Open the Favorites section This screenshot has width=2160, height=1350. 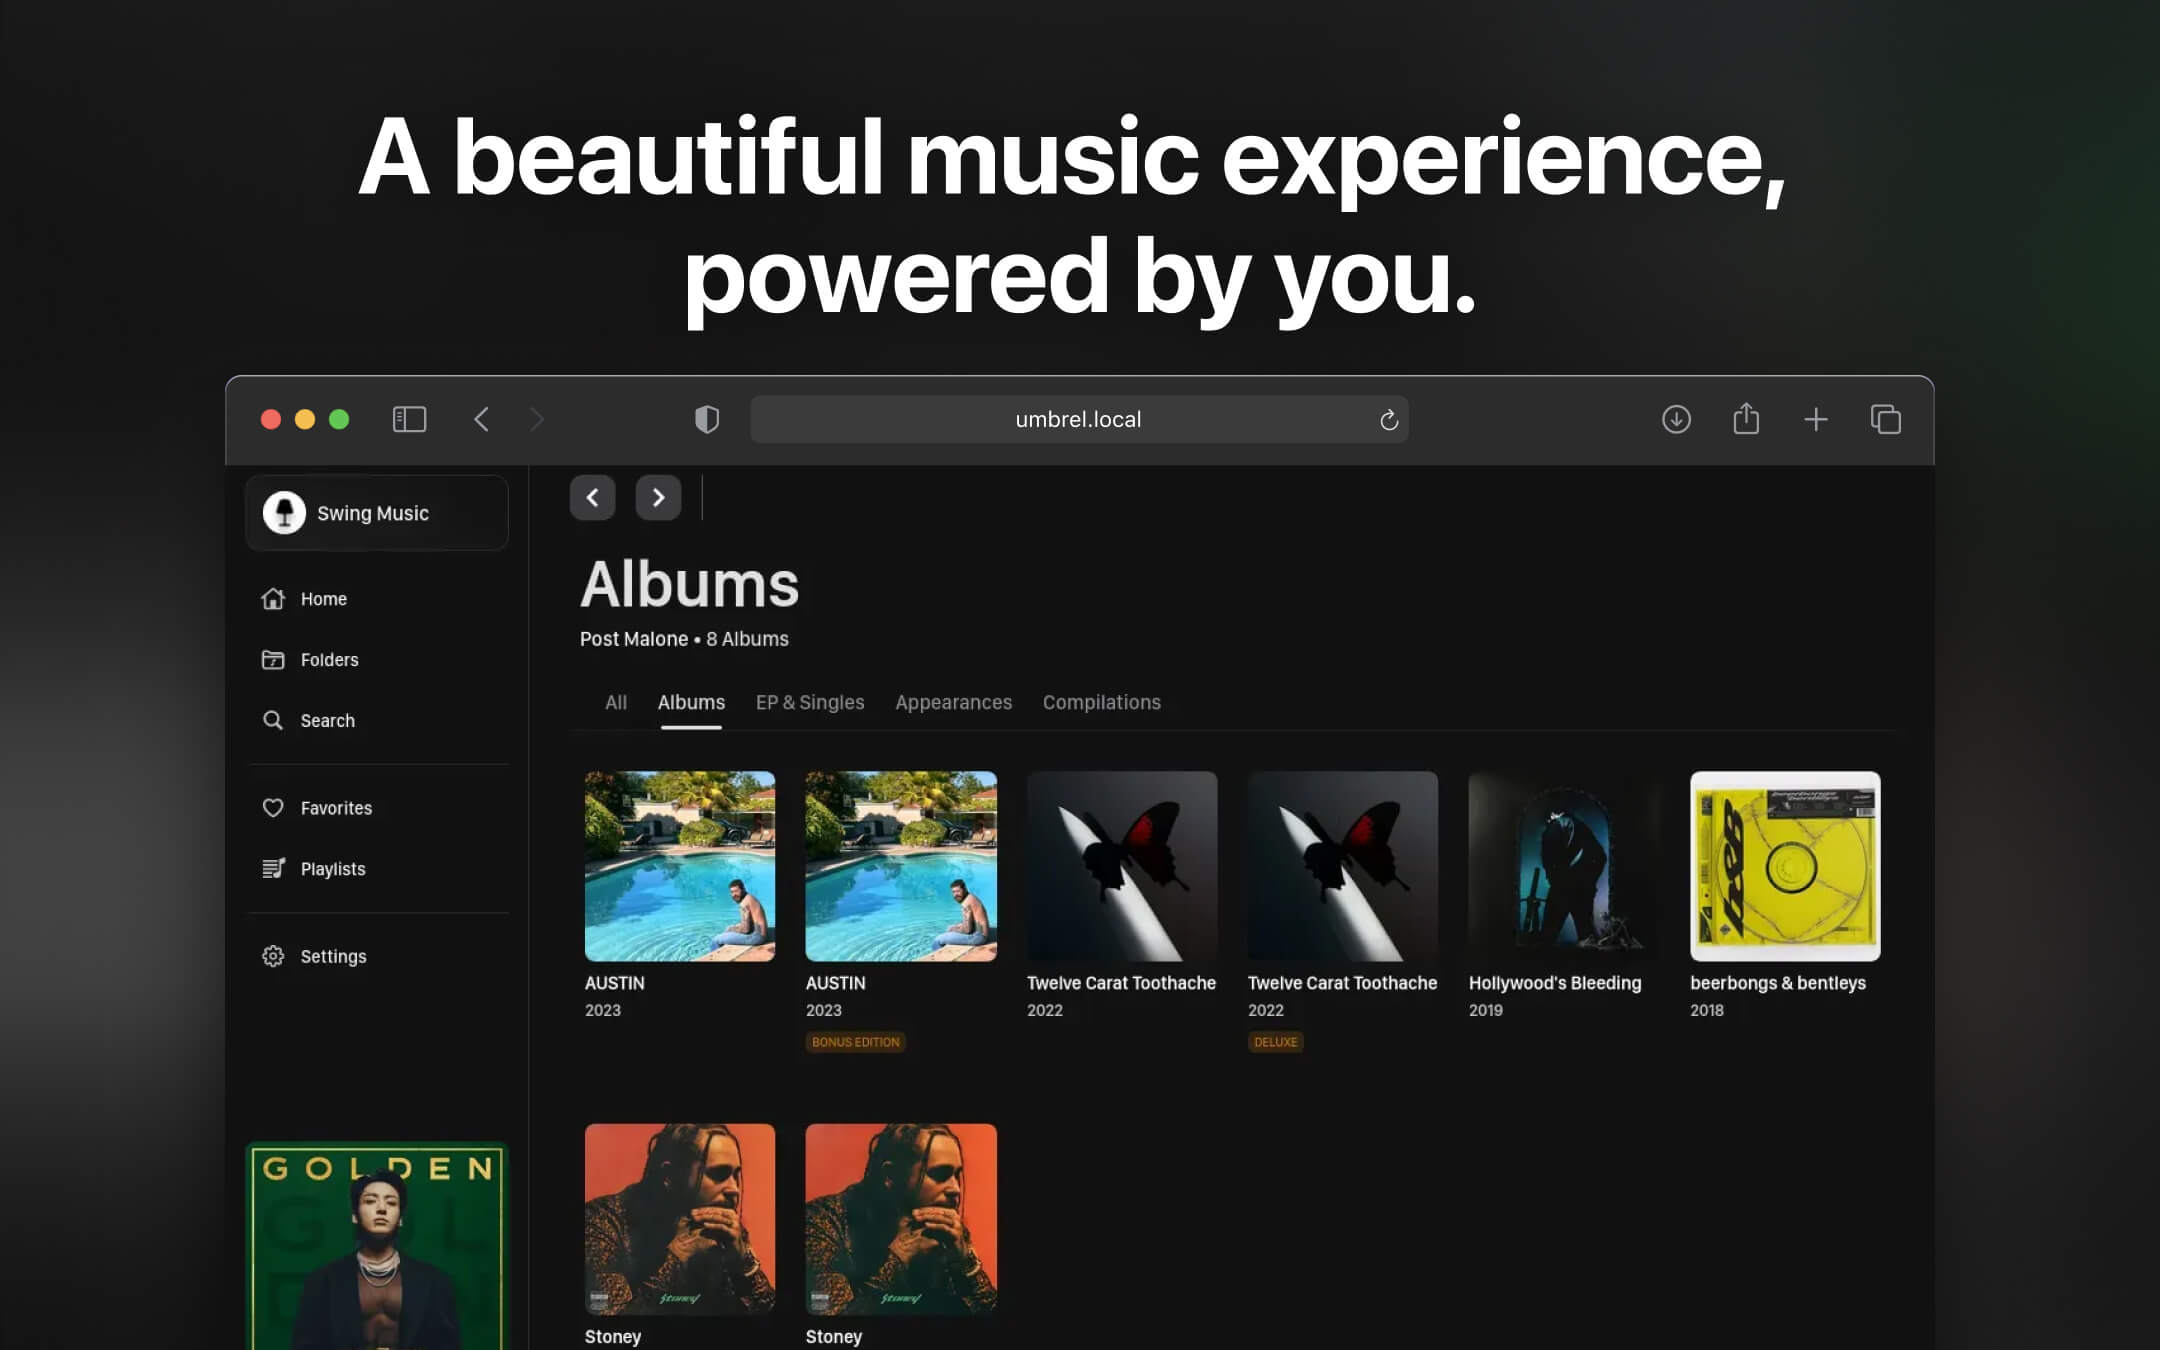coord(335,807)
